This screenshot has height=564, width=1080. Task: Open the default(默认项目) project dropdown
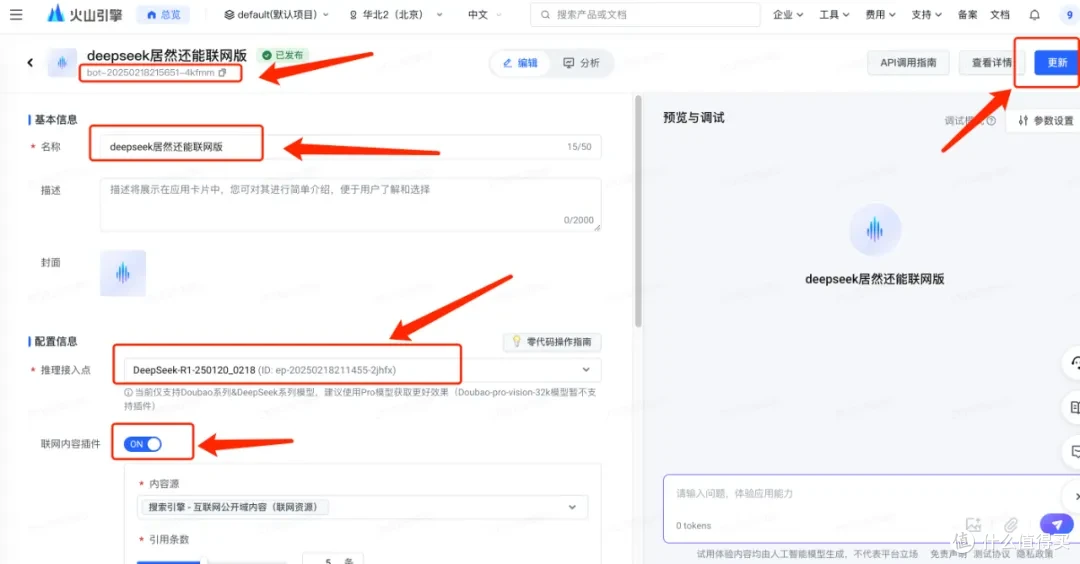(276, 14)
